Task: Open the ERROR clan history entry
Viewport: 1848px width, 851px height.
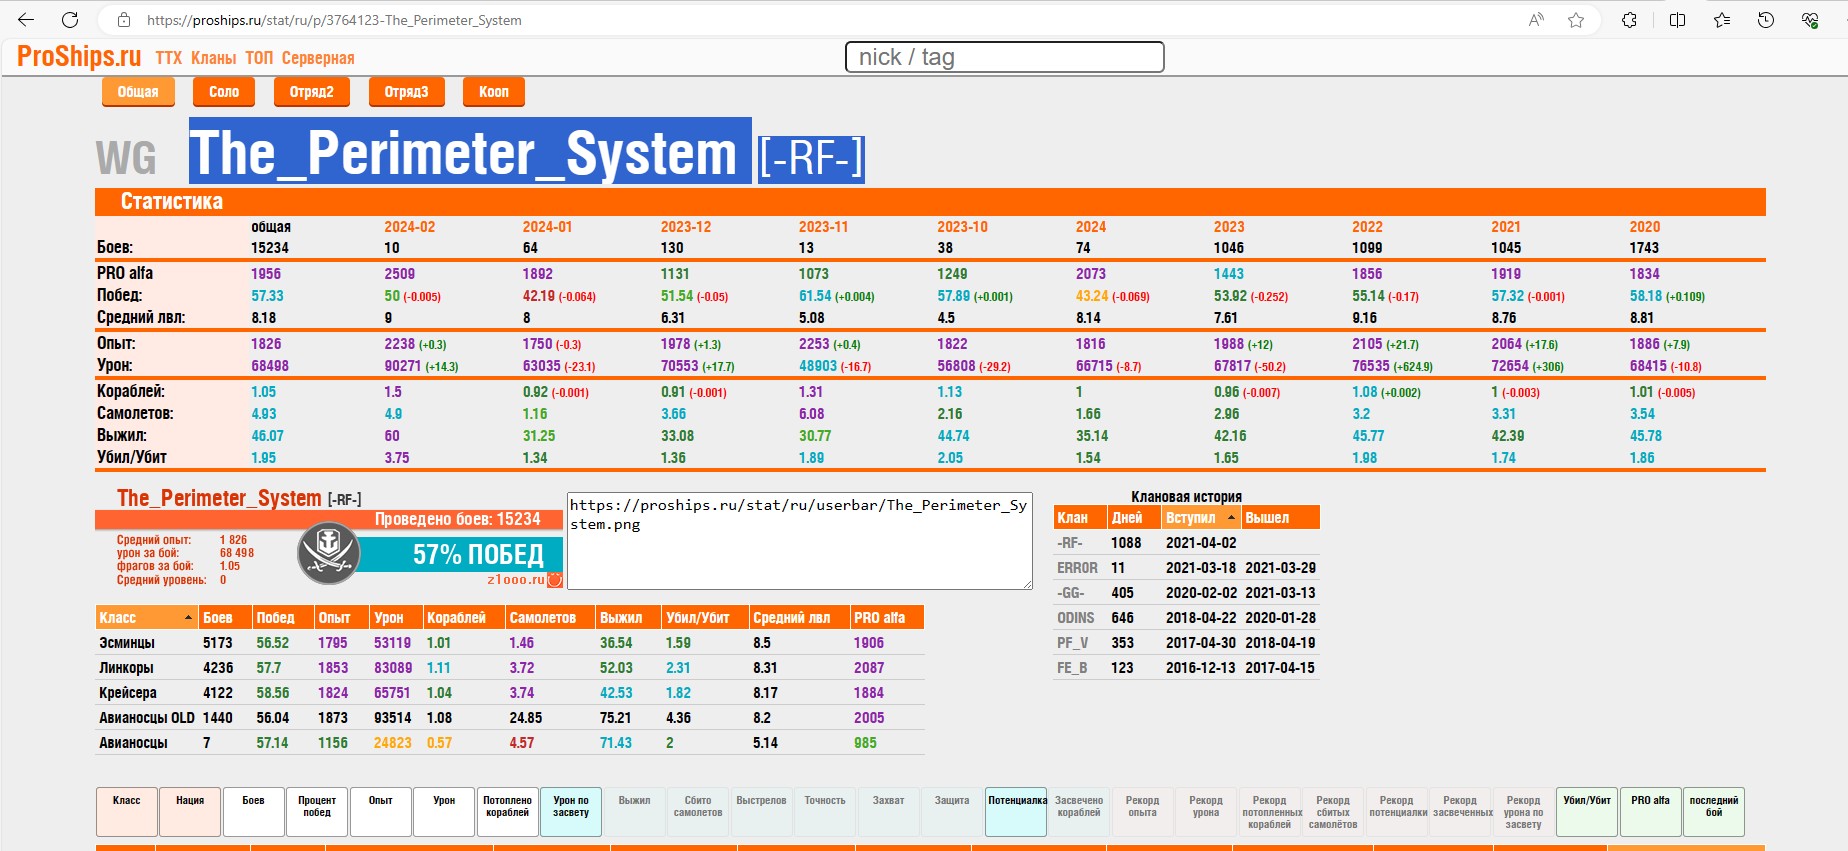Action: tap(1078, 568)
